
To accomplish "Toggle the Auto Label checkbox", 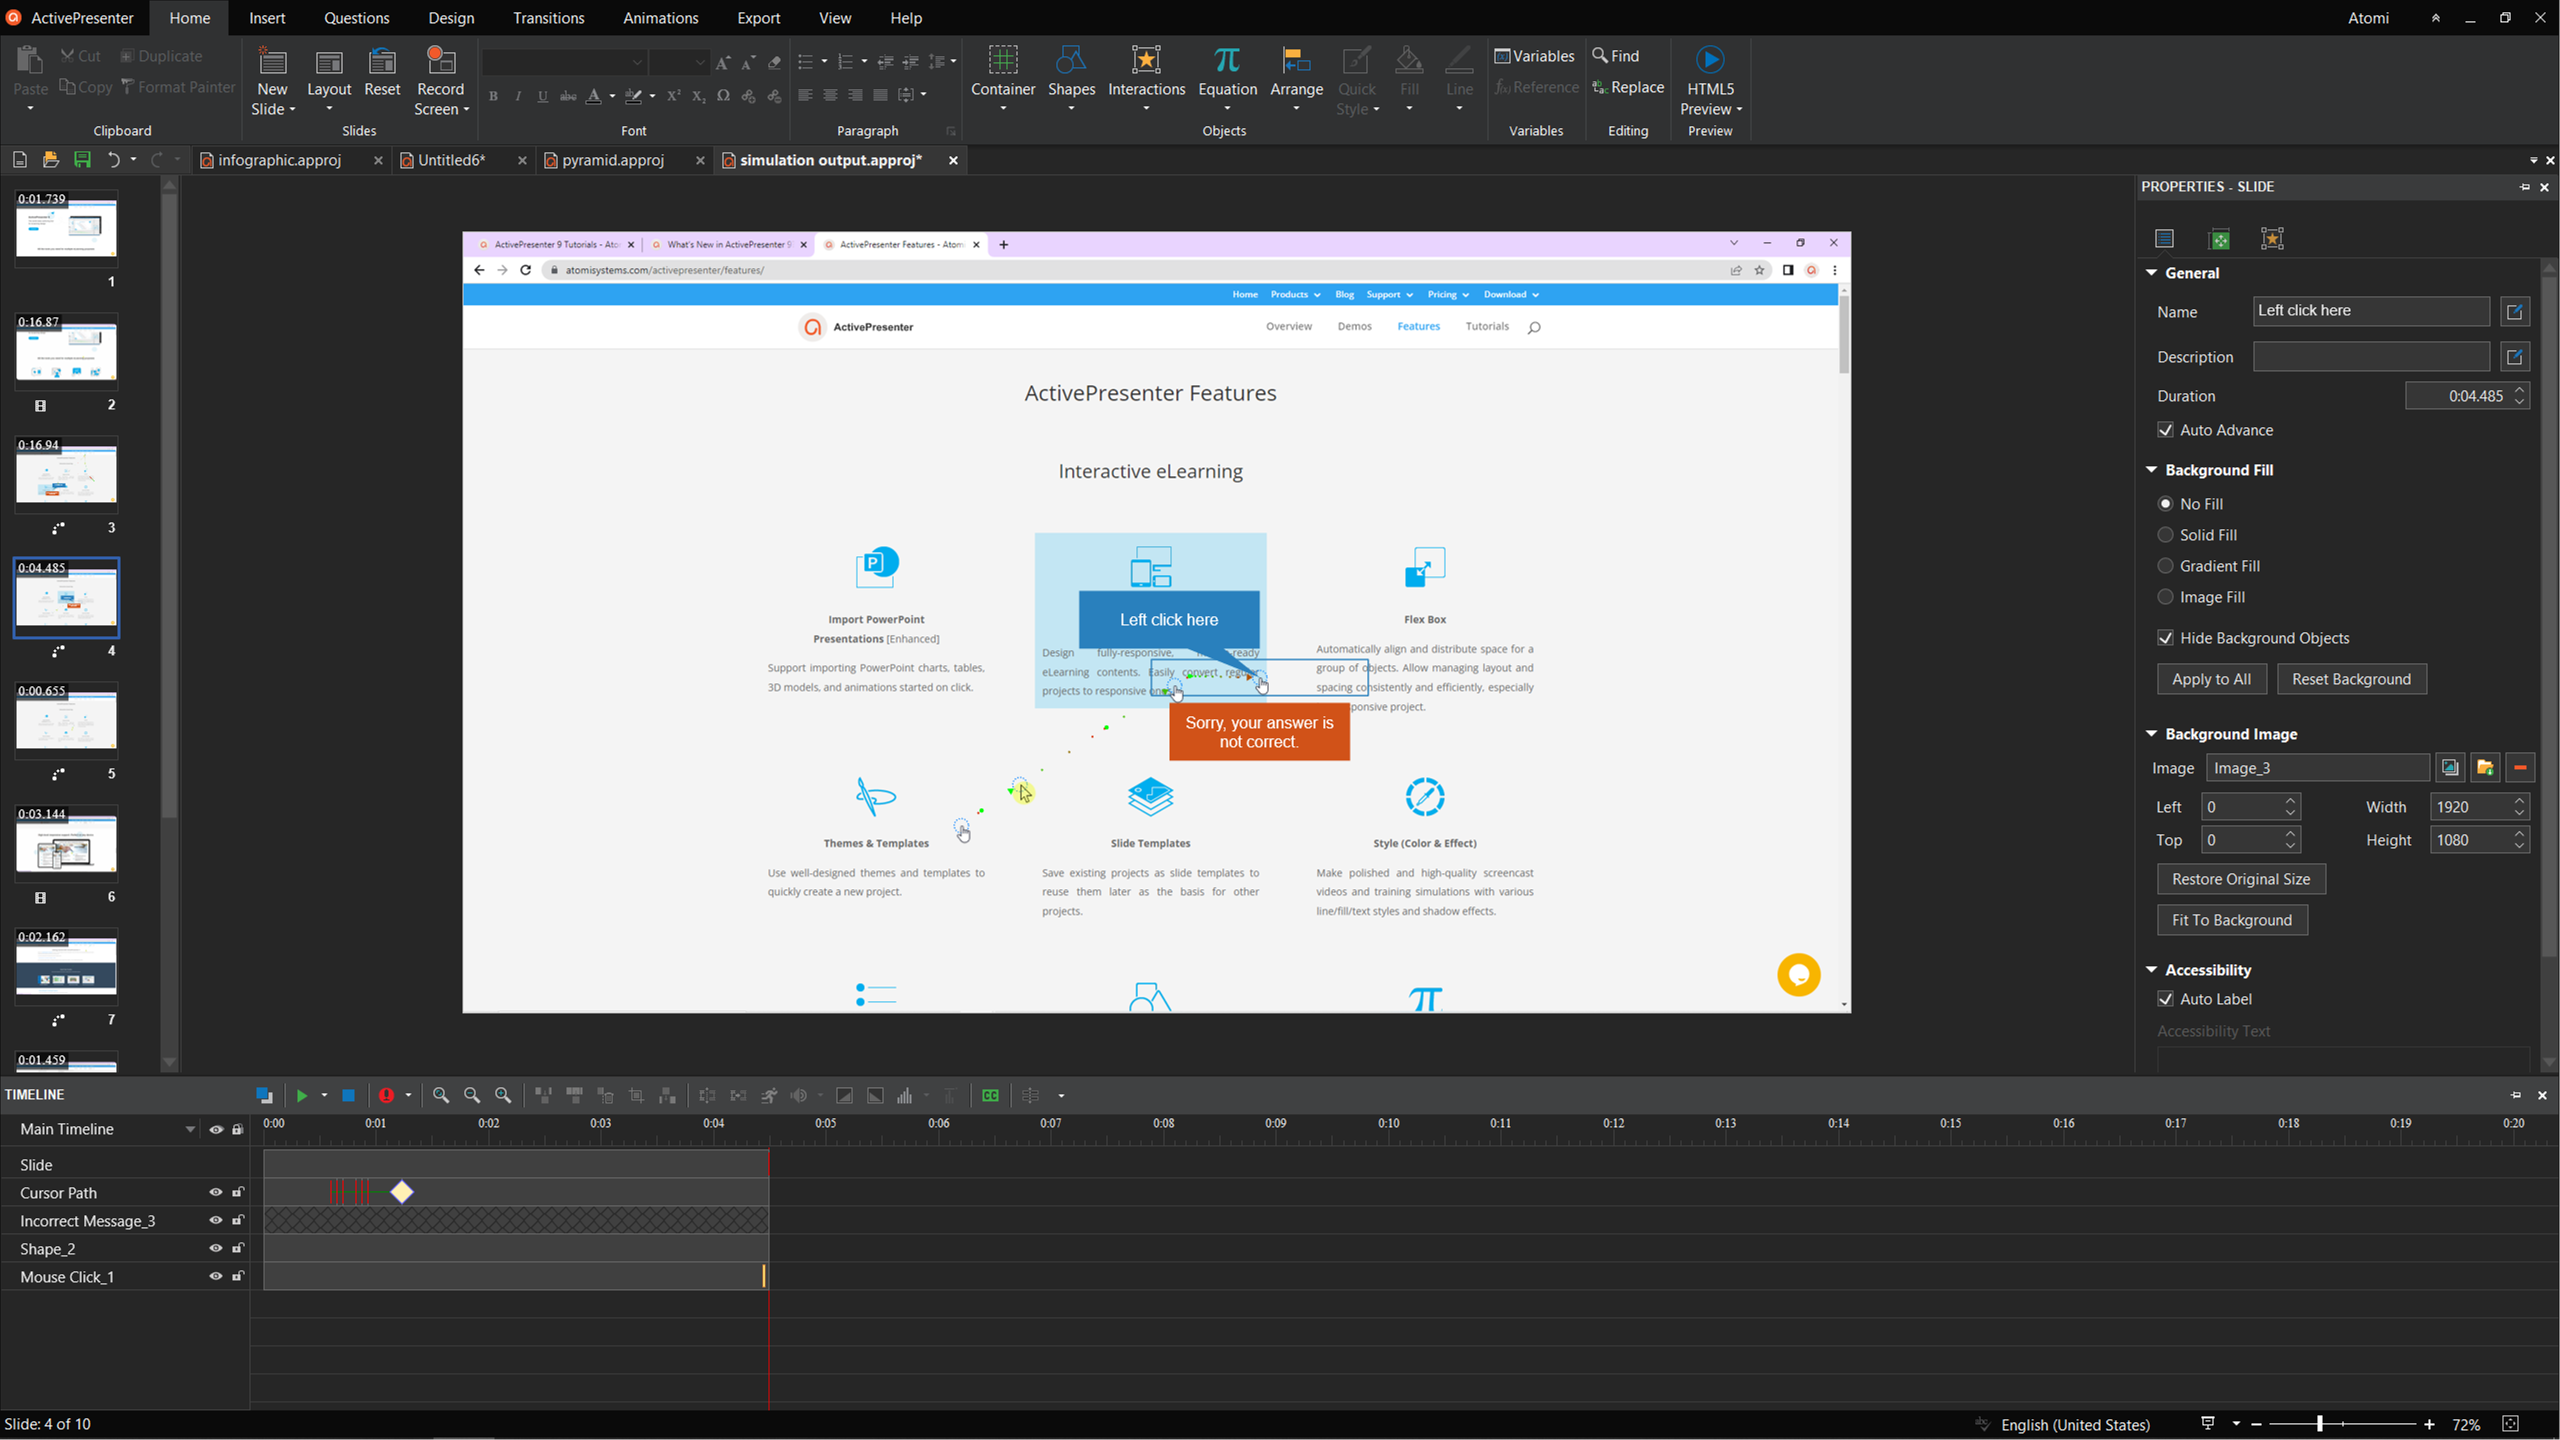I will [2166, 999].
